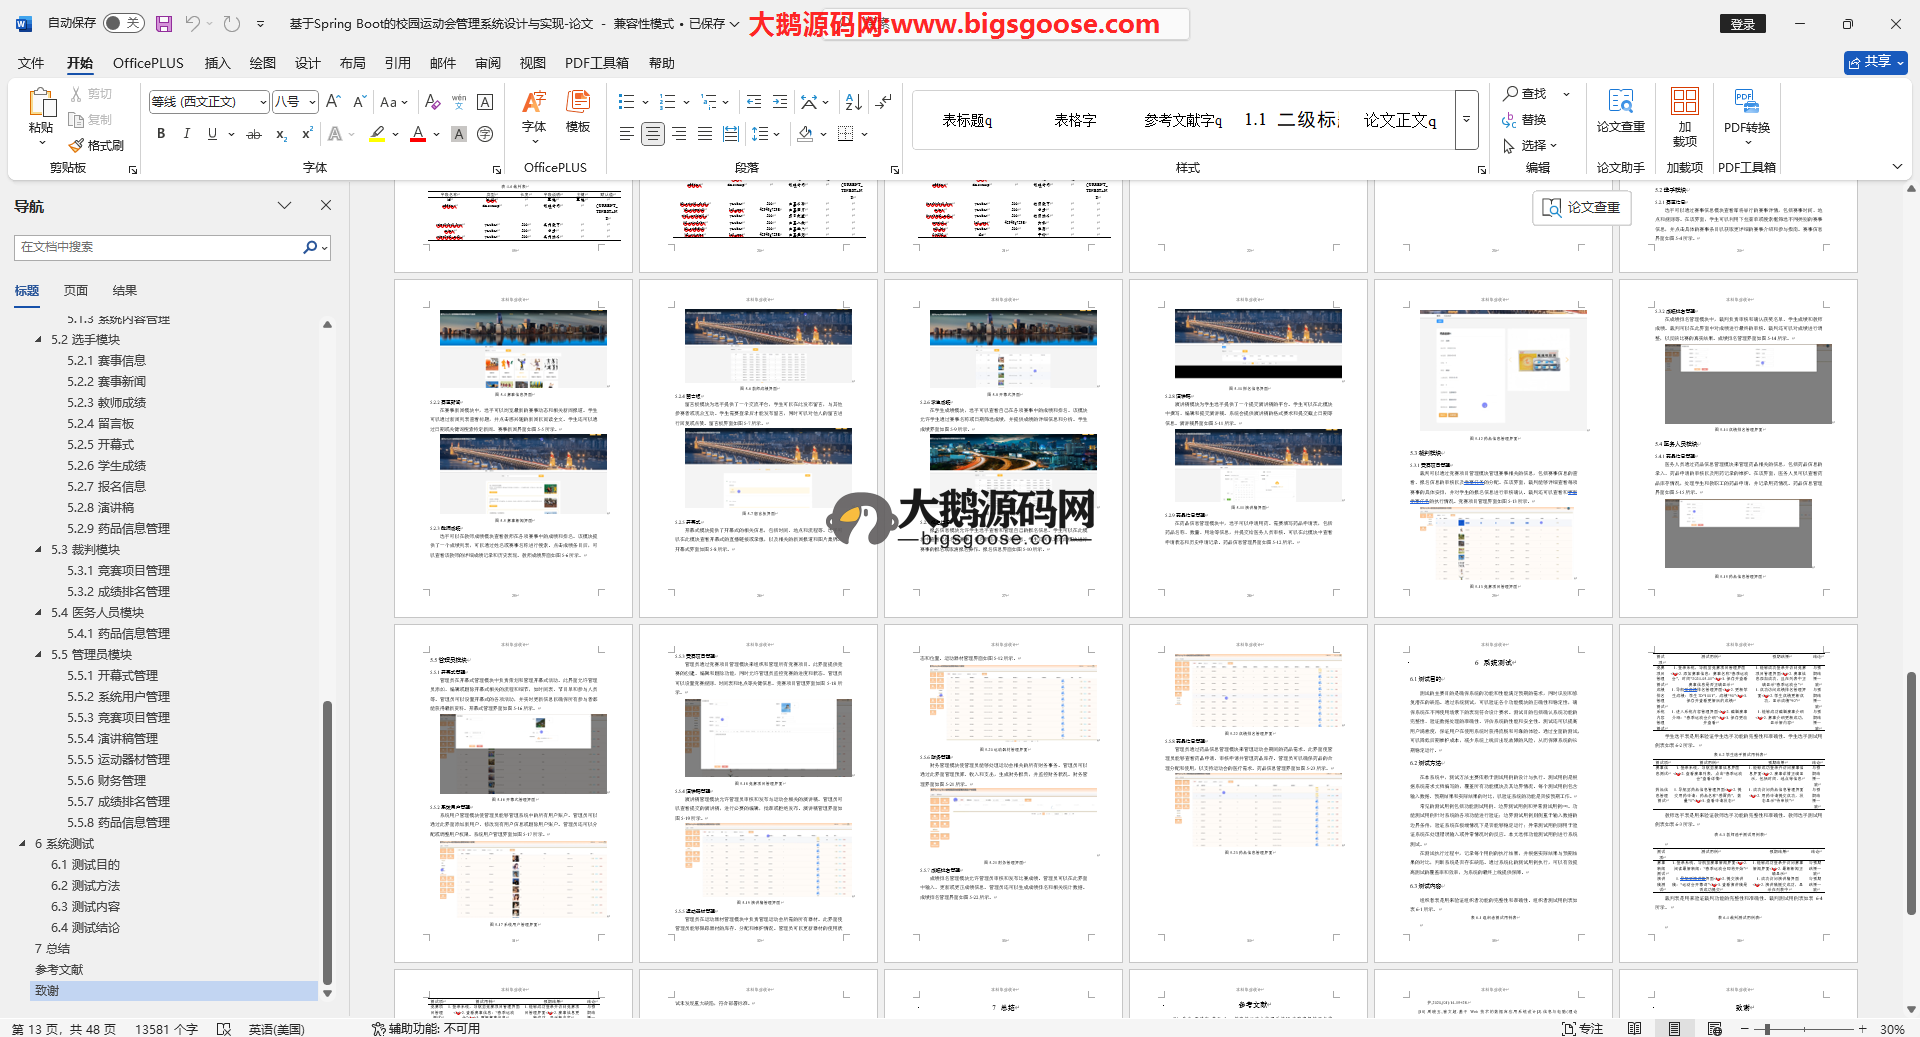Click the 模板 templates icon

click(x=577, y=112)
